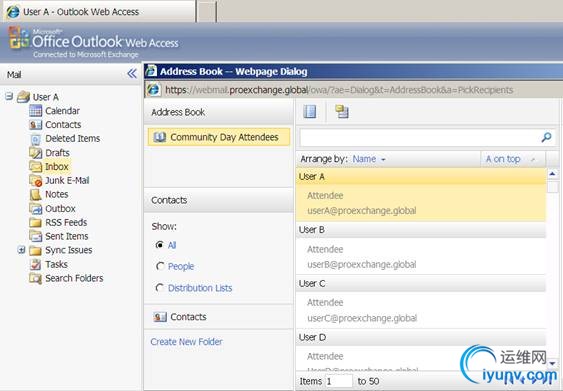The width and height of the screenshot is (563, 391).
Task: Expand the Sync Issues folder
Action: click(x=21, y=250)
